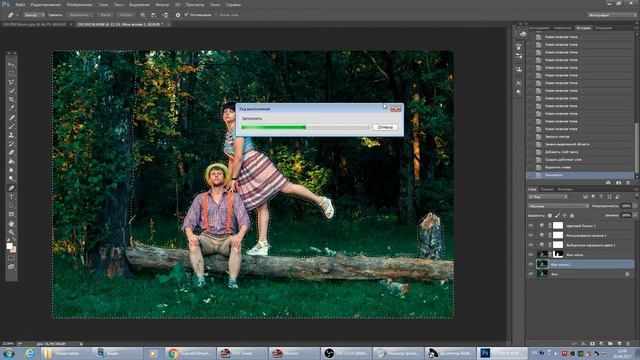Select the Type tool

[11, 197]
